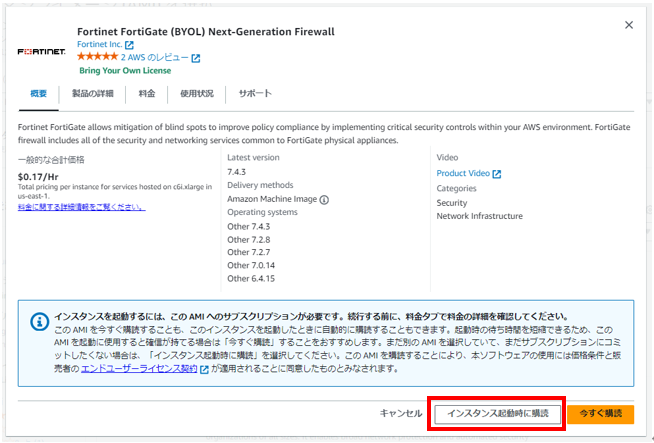Open the Fortinet Inc. vendor link
The image size is (654, 443).
100,44
